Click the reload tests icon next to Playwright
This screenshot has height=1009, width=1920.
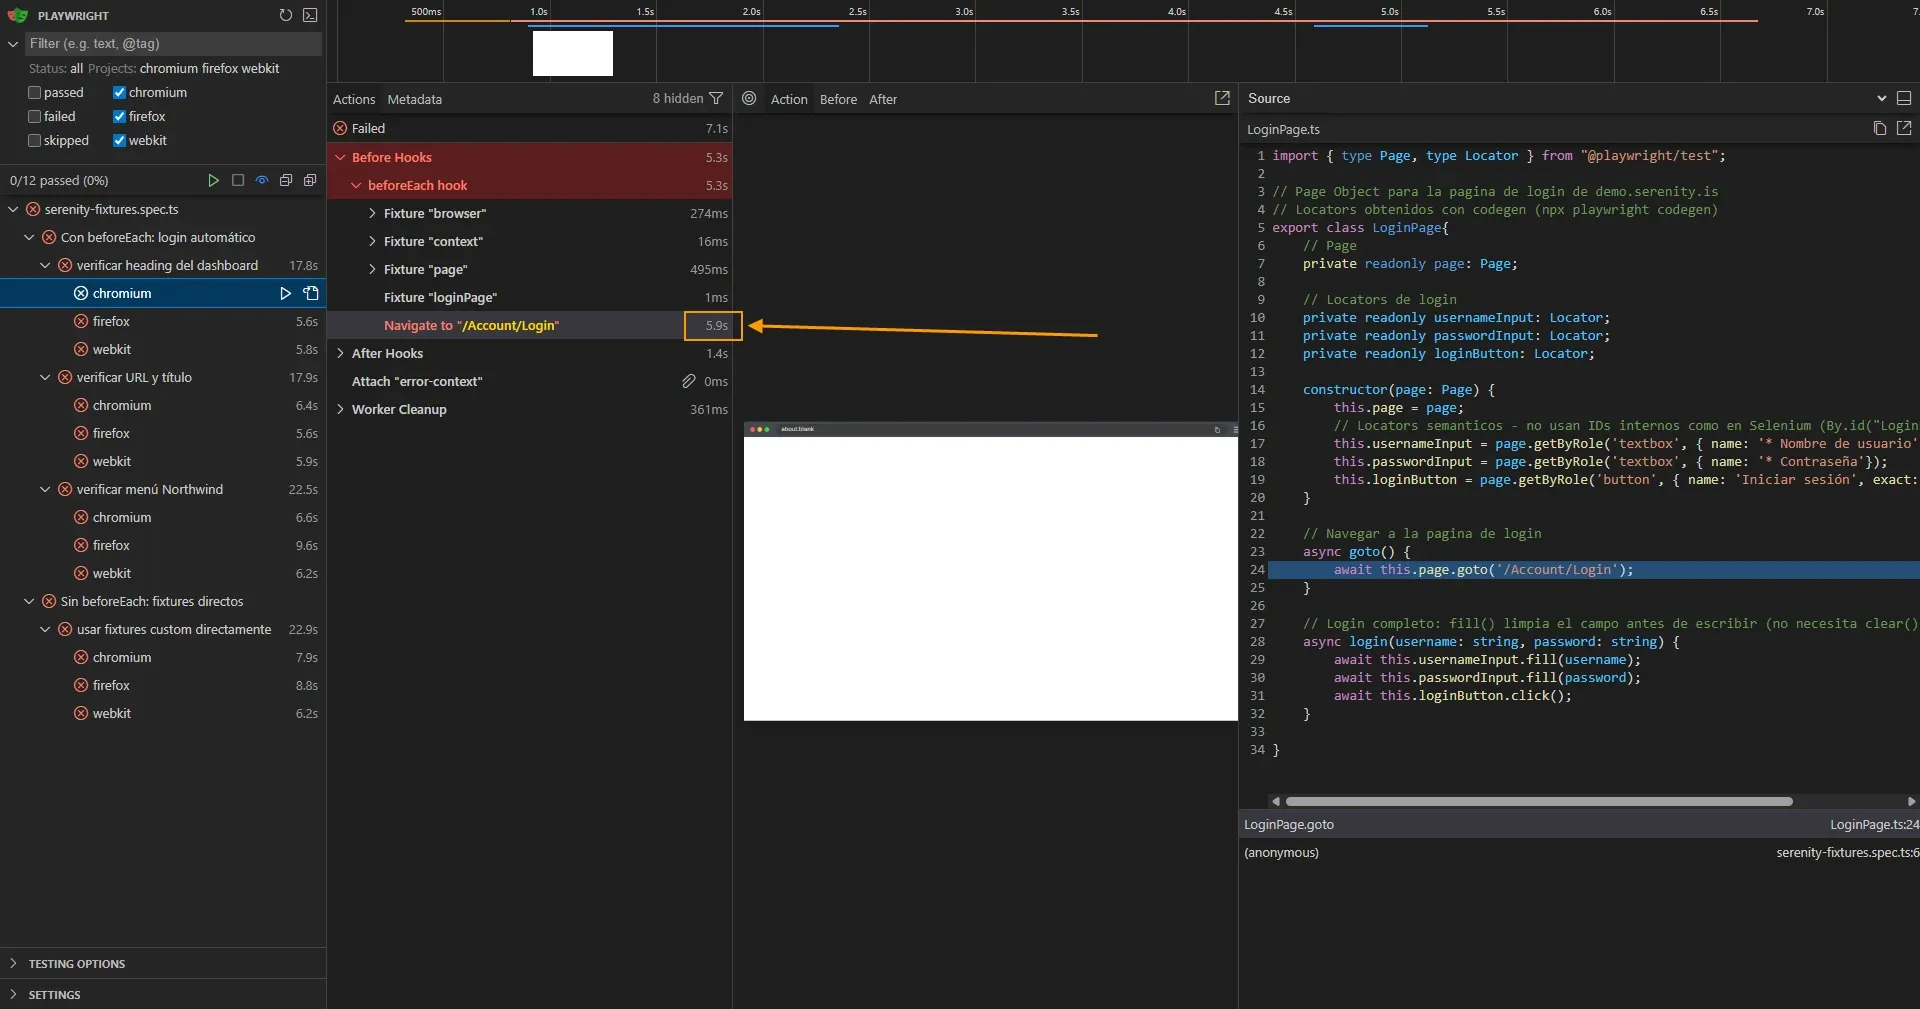[x=285, y=15]
